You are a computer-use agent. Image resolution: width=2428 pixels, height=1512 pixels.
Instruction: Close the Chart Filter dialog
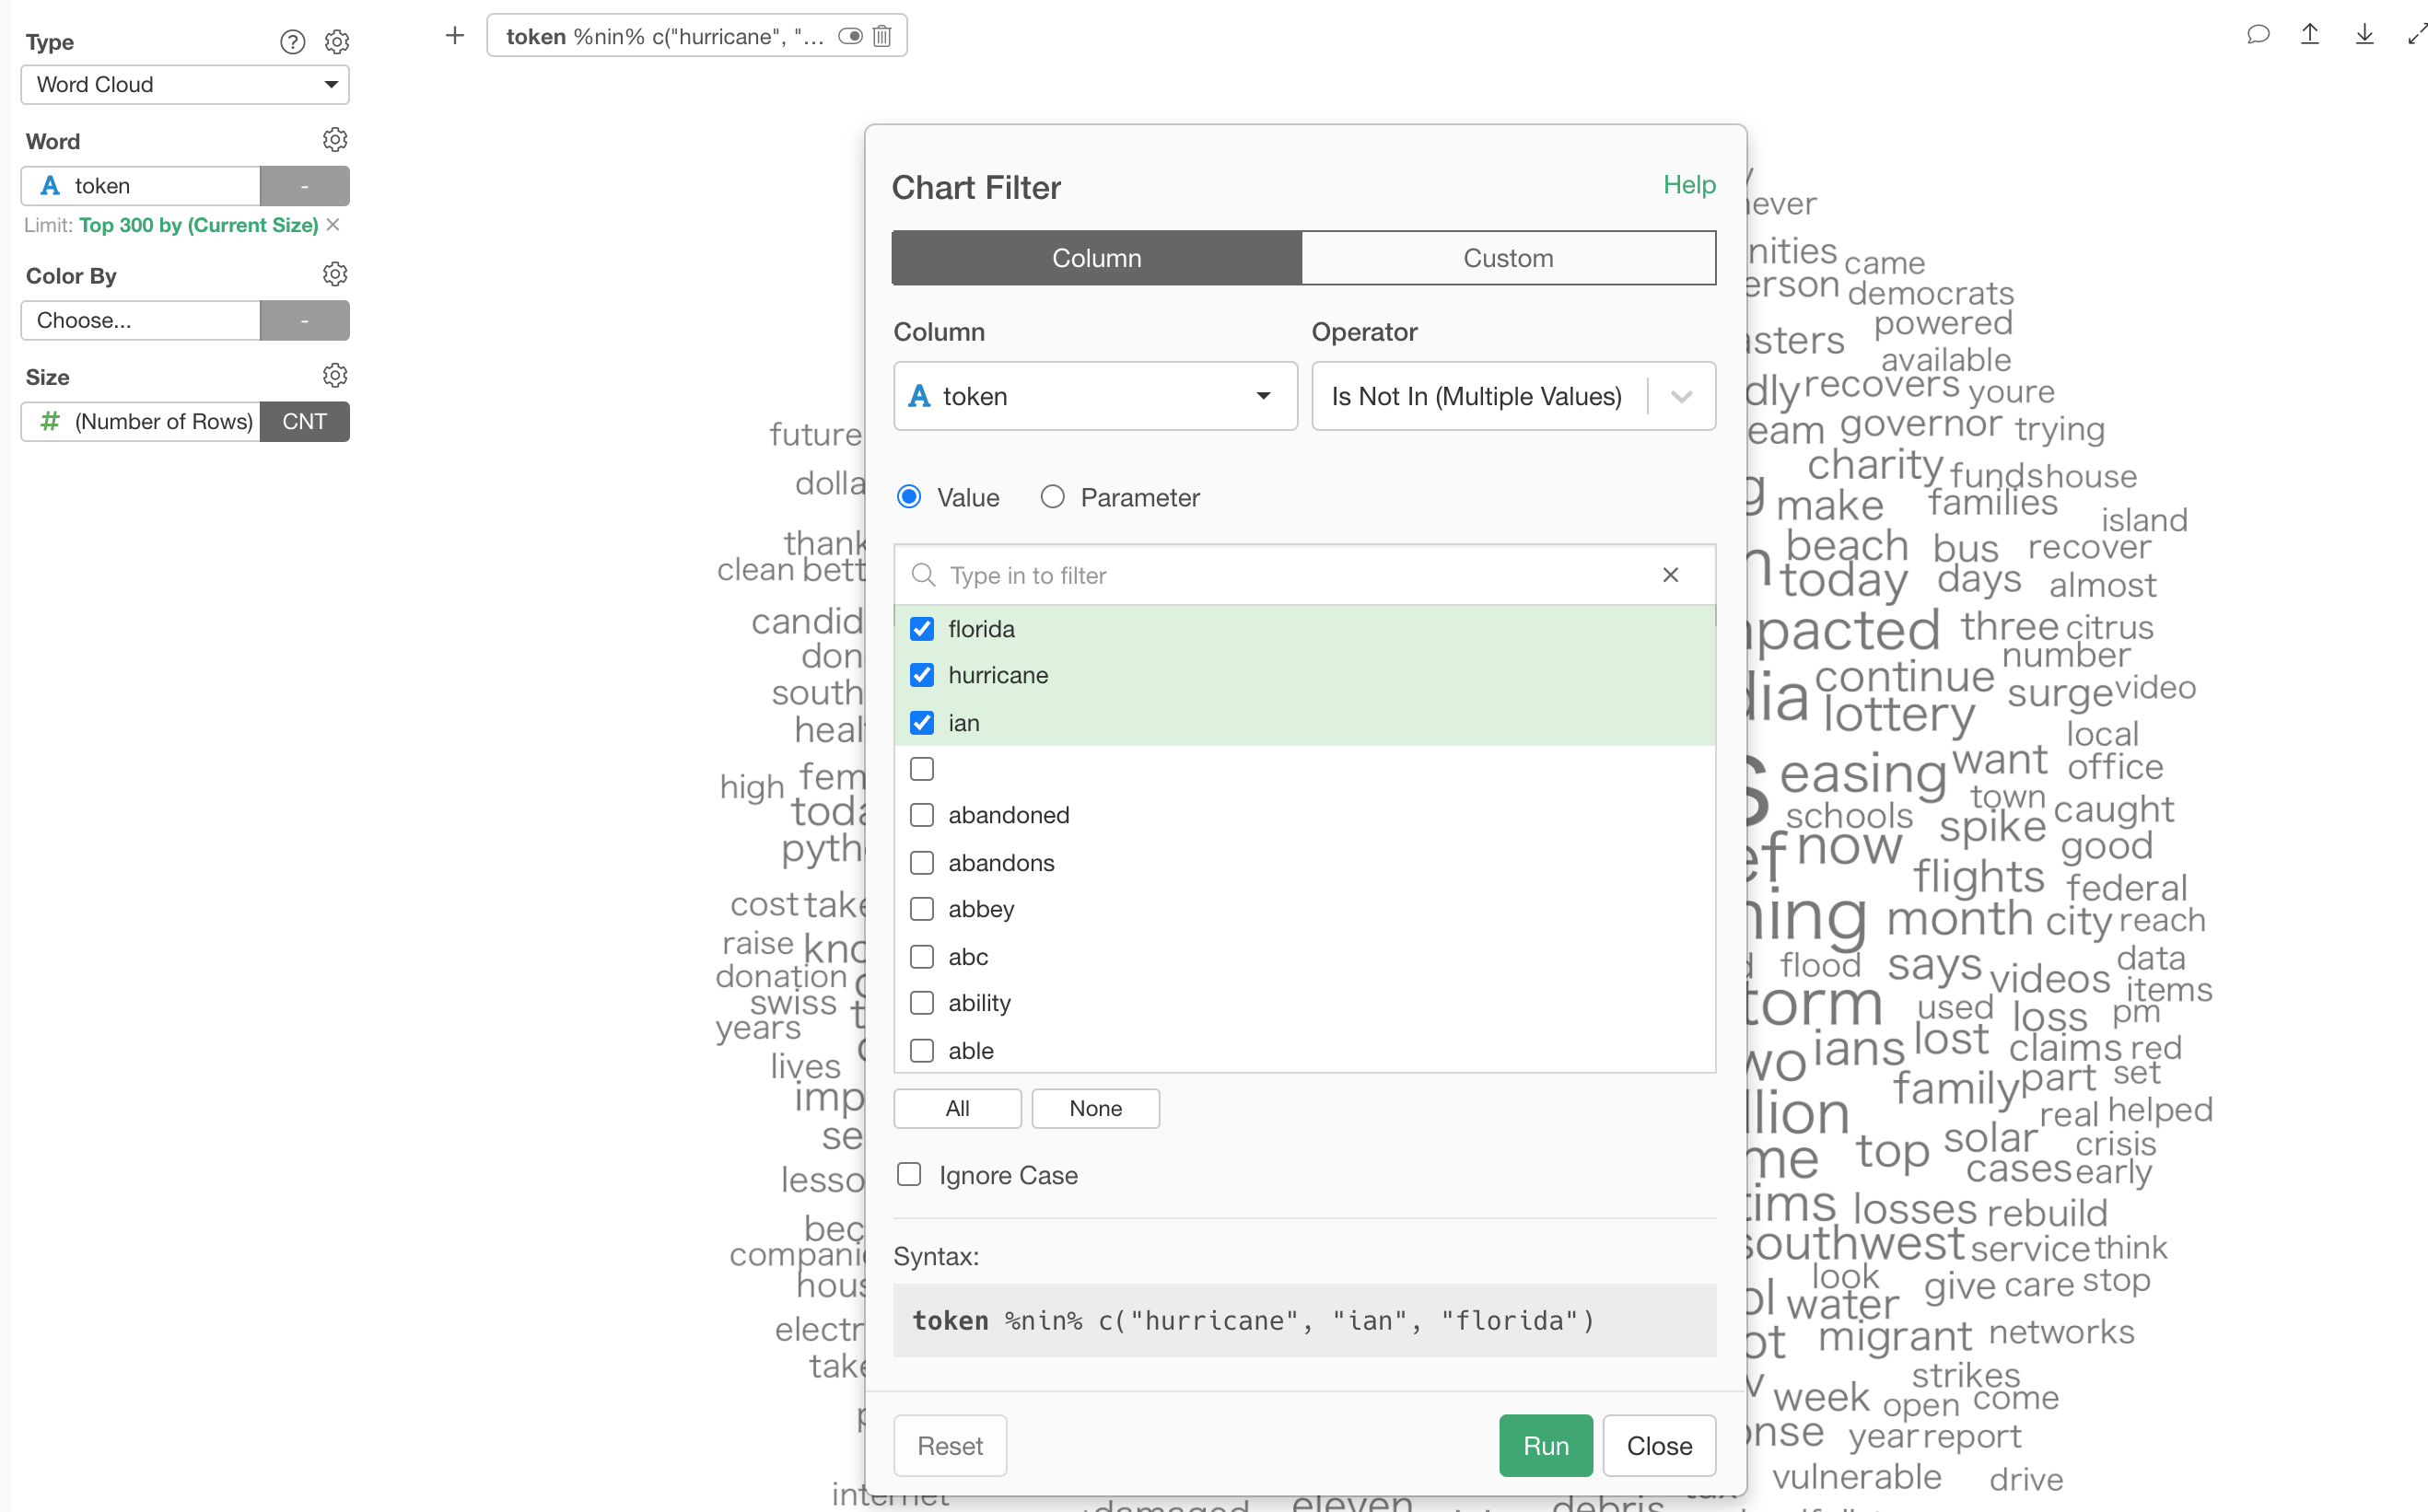[1659, 1446]
